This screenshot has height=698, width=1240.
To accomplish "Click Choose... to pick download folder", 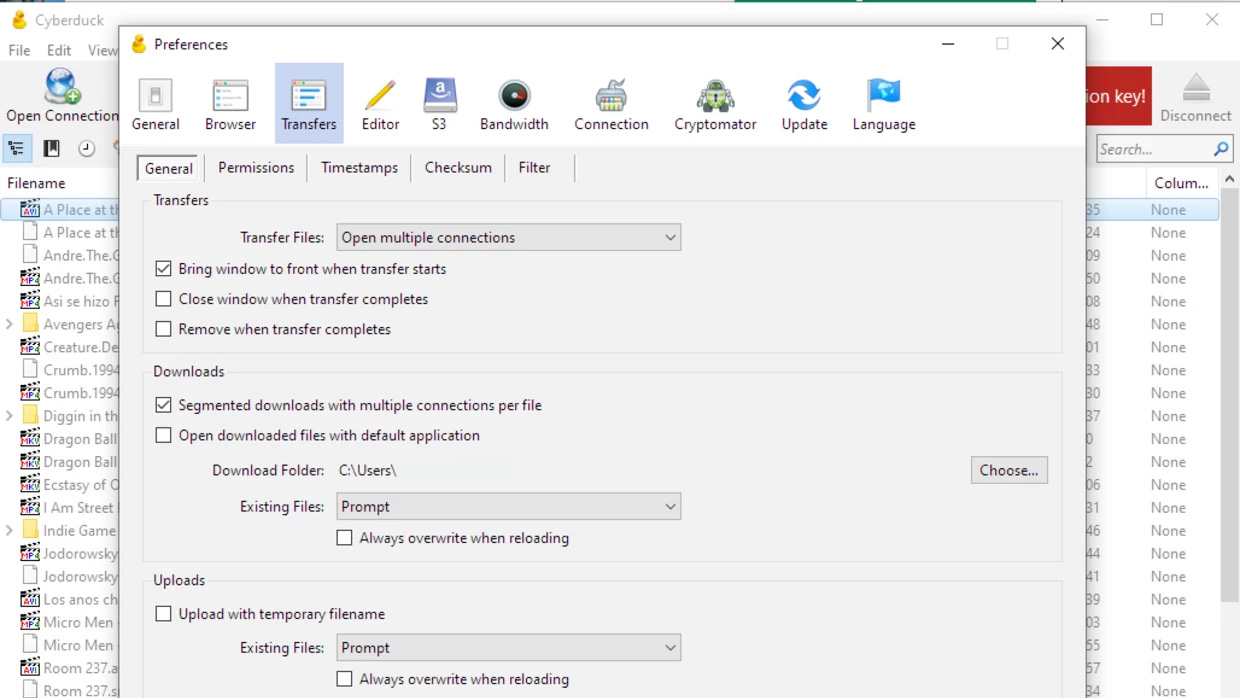I will click(x=1008, y=470).
